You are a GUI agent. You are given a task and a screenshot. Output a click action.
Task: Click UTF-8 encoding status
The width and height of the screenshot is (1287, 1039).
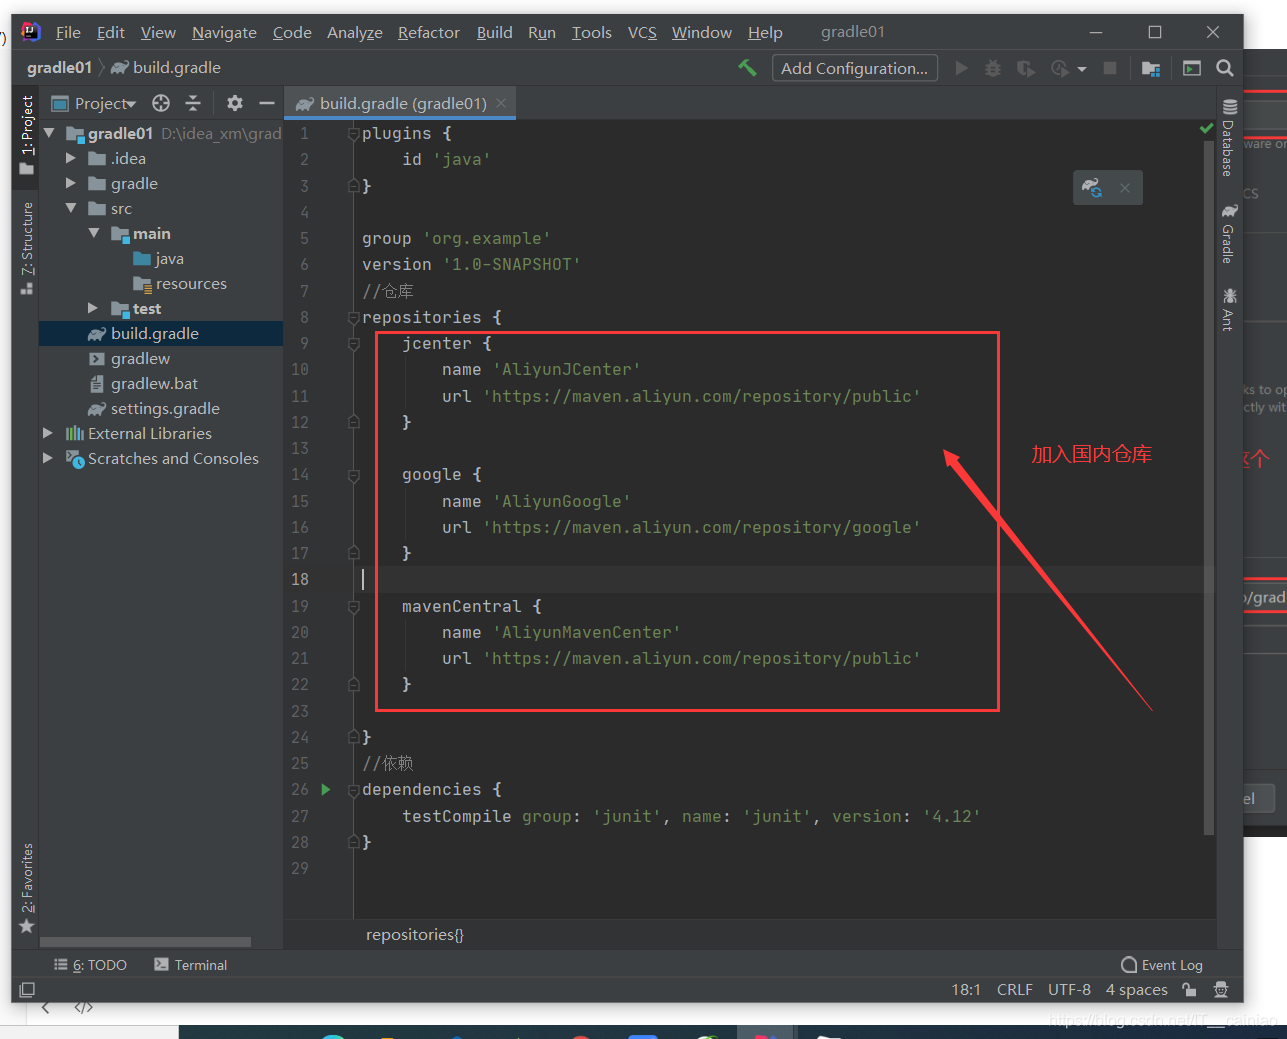[1069, 989]
